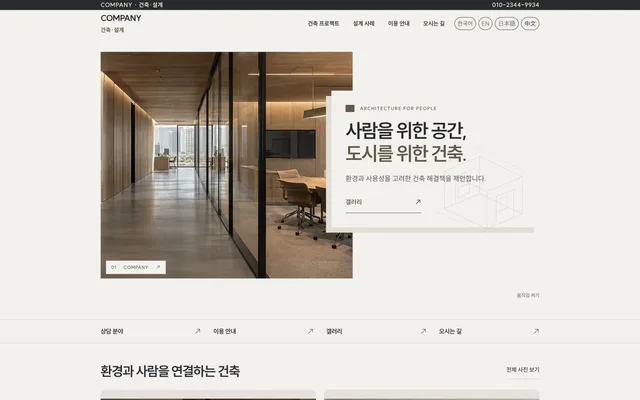640x400 pixels.
Task: Switch language to 日本語
Action: pos(507,24)
